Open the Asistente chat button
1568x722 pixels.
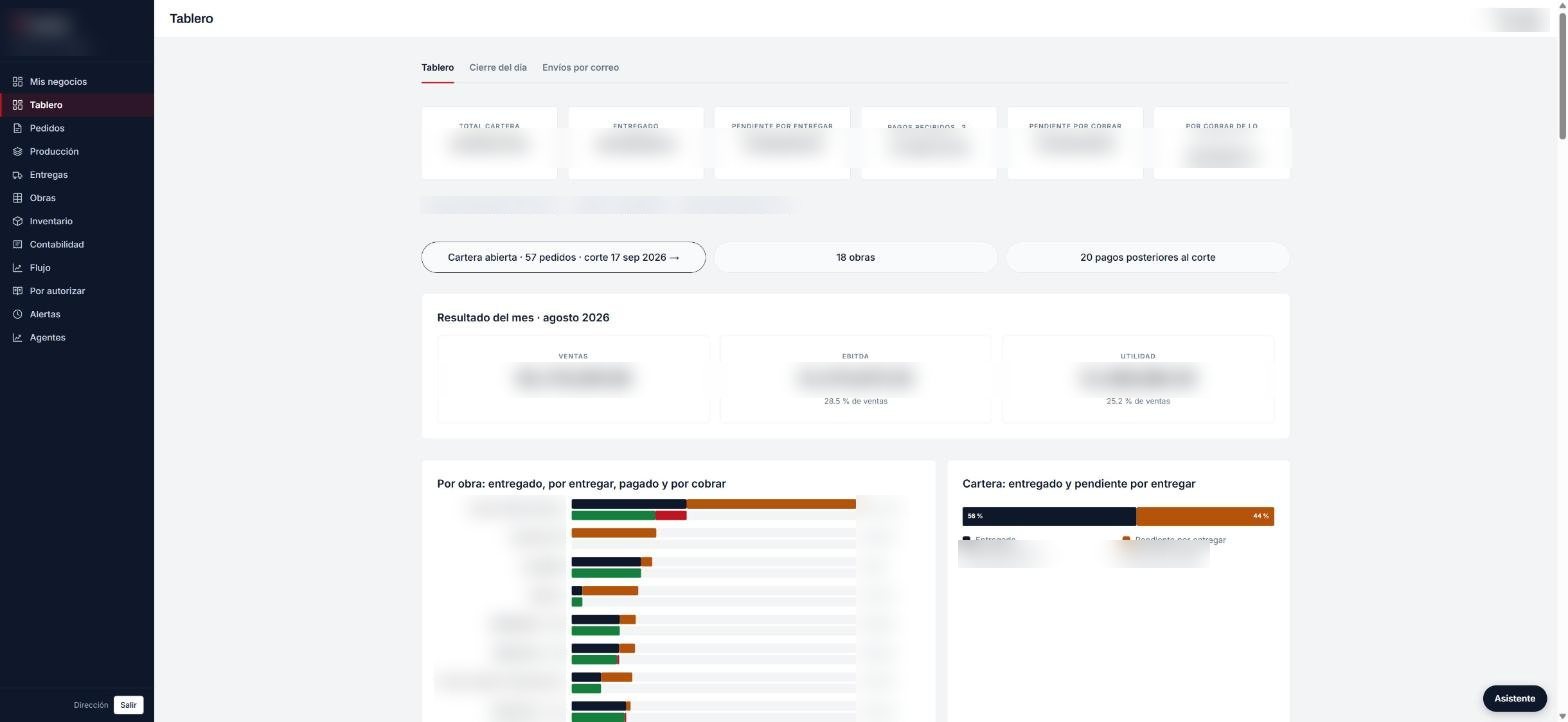(1514, 698)
